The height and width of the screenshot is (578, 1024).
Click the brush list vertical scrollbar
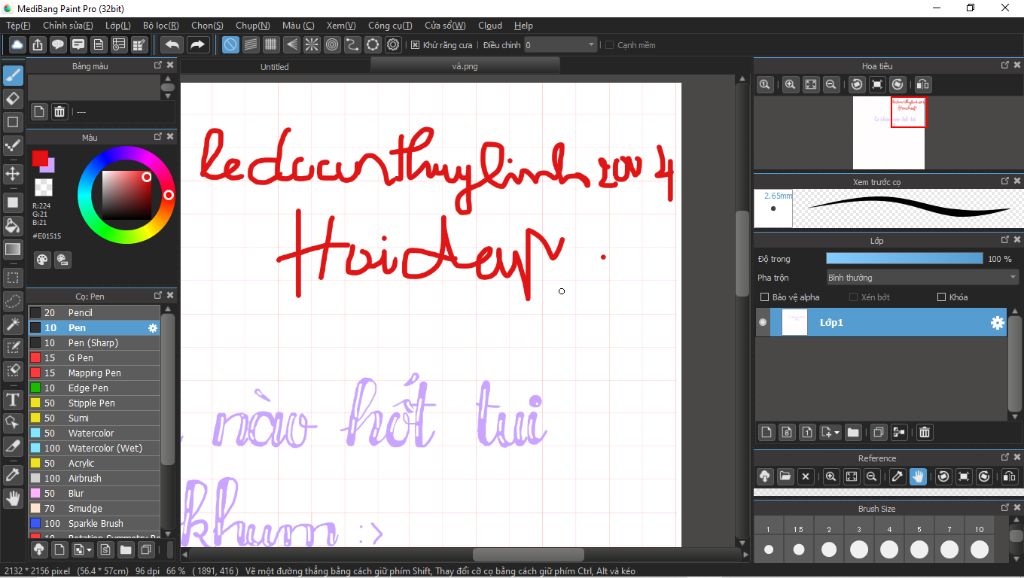tap(168, 389)
